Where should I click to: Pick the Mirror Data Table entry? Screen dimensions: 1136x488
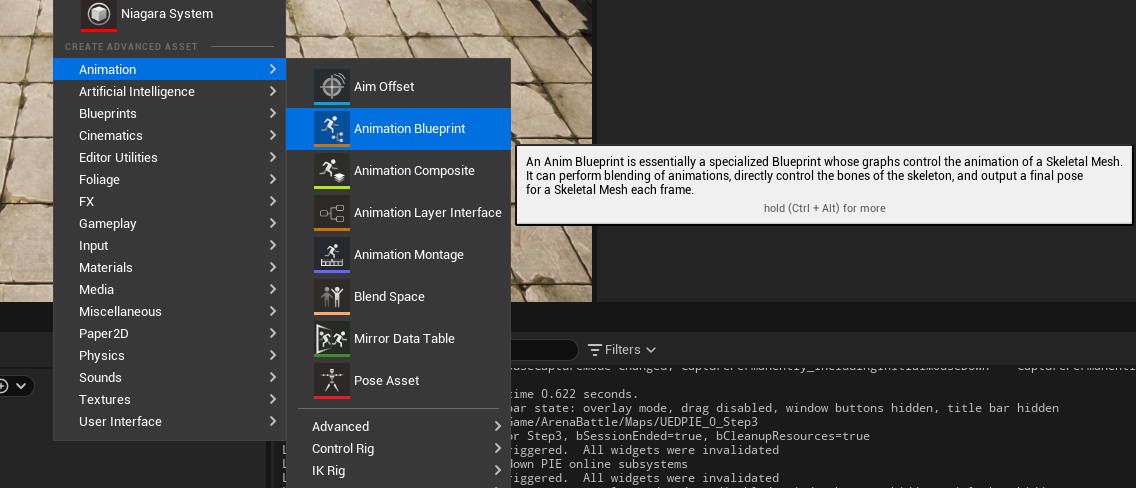pyautogui.click(x=398, y=338)
